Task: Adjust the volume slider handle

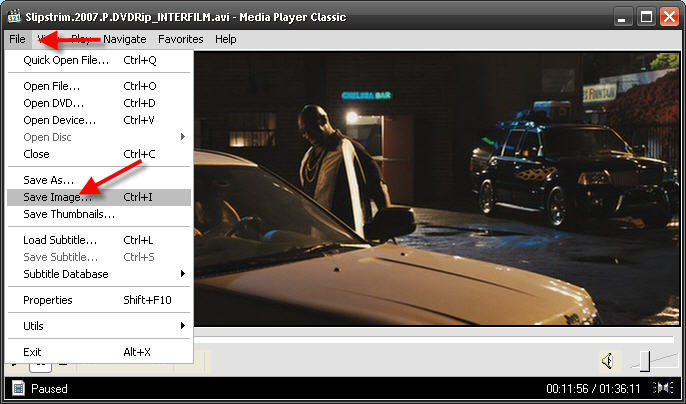Action: click(645, 361)
